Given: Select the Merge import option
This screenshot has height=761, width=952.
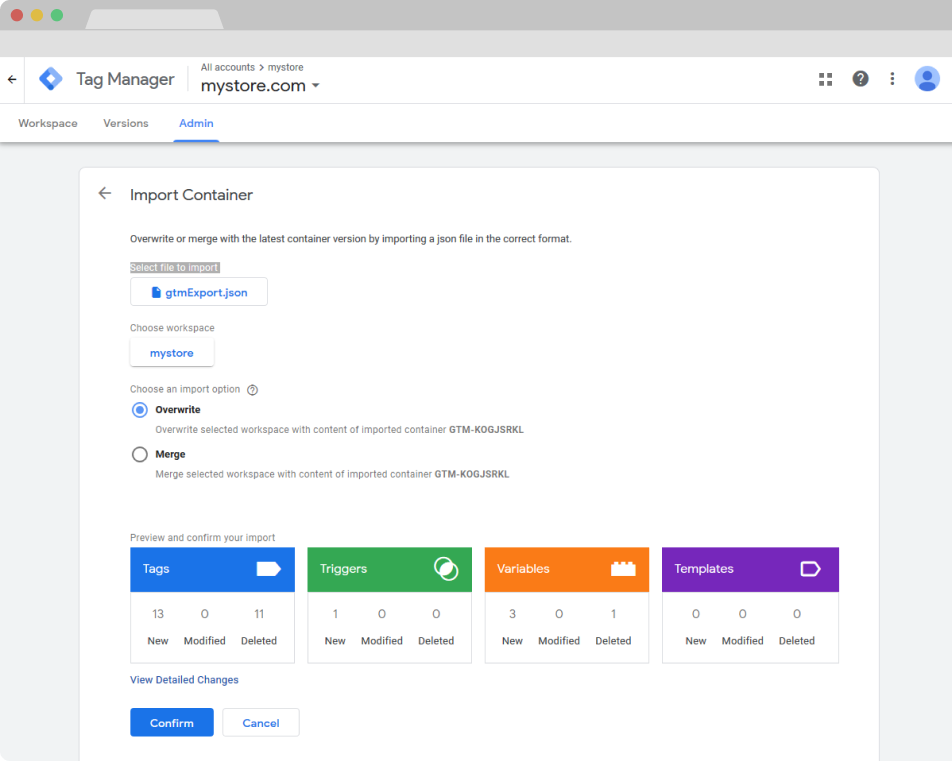Looking at the screenshot, I should (x=139, y=454).
